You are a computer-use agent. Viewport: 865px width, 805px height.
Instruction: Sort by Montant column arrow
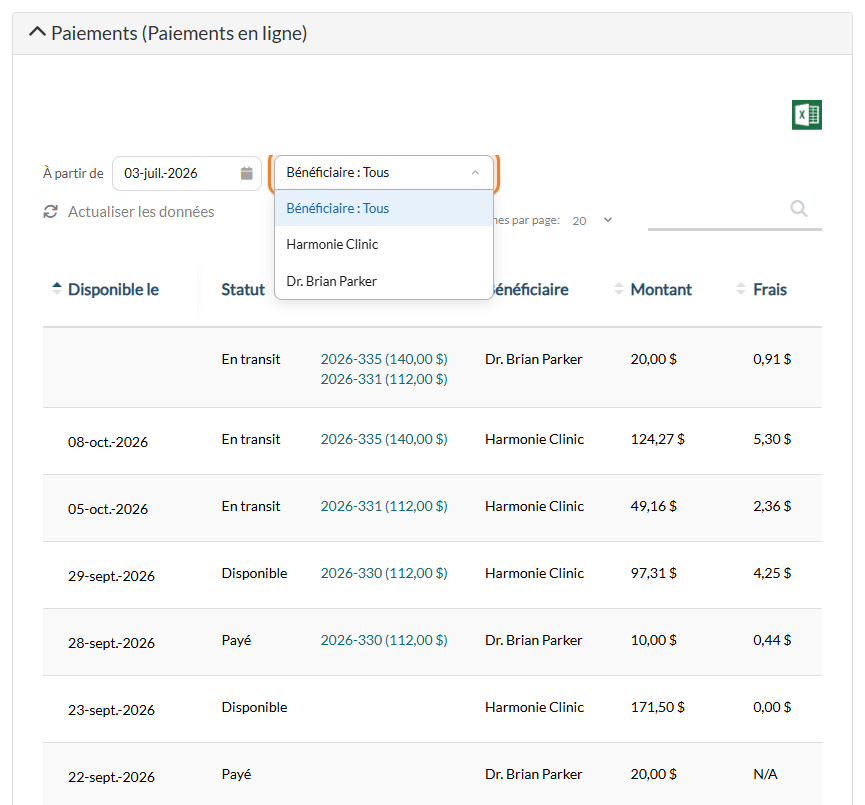[619, 289]
